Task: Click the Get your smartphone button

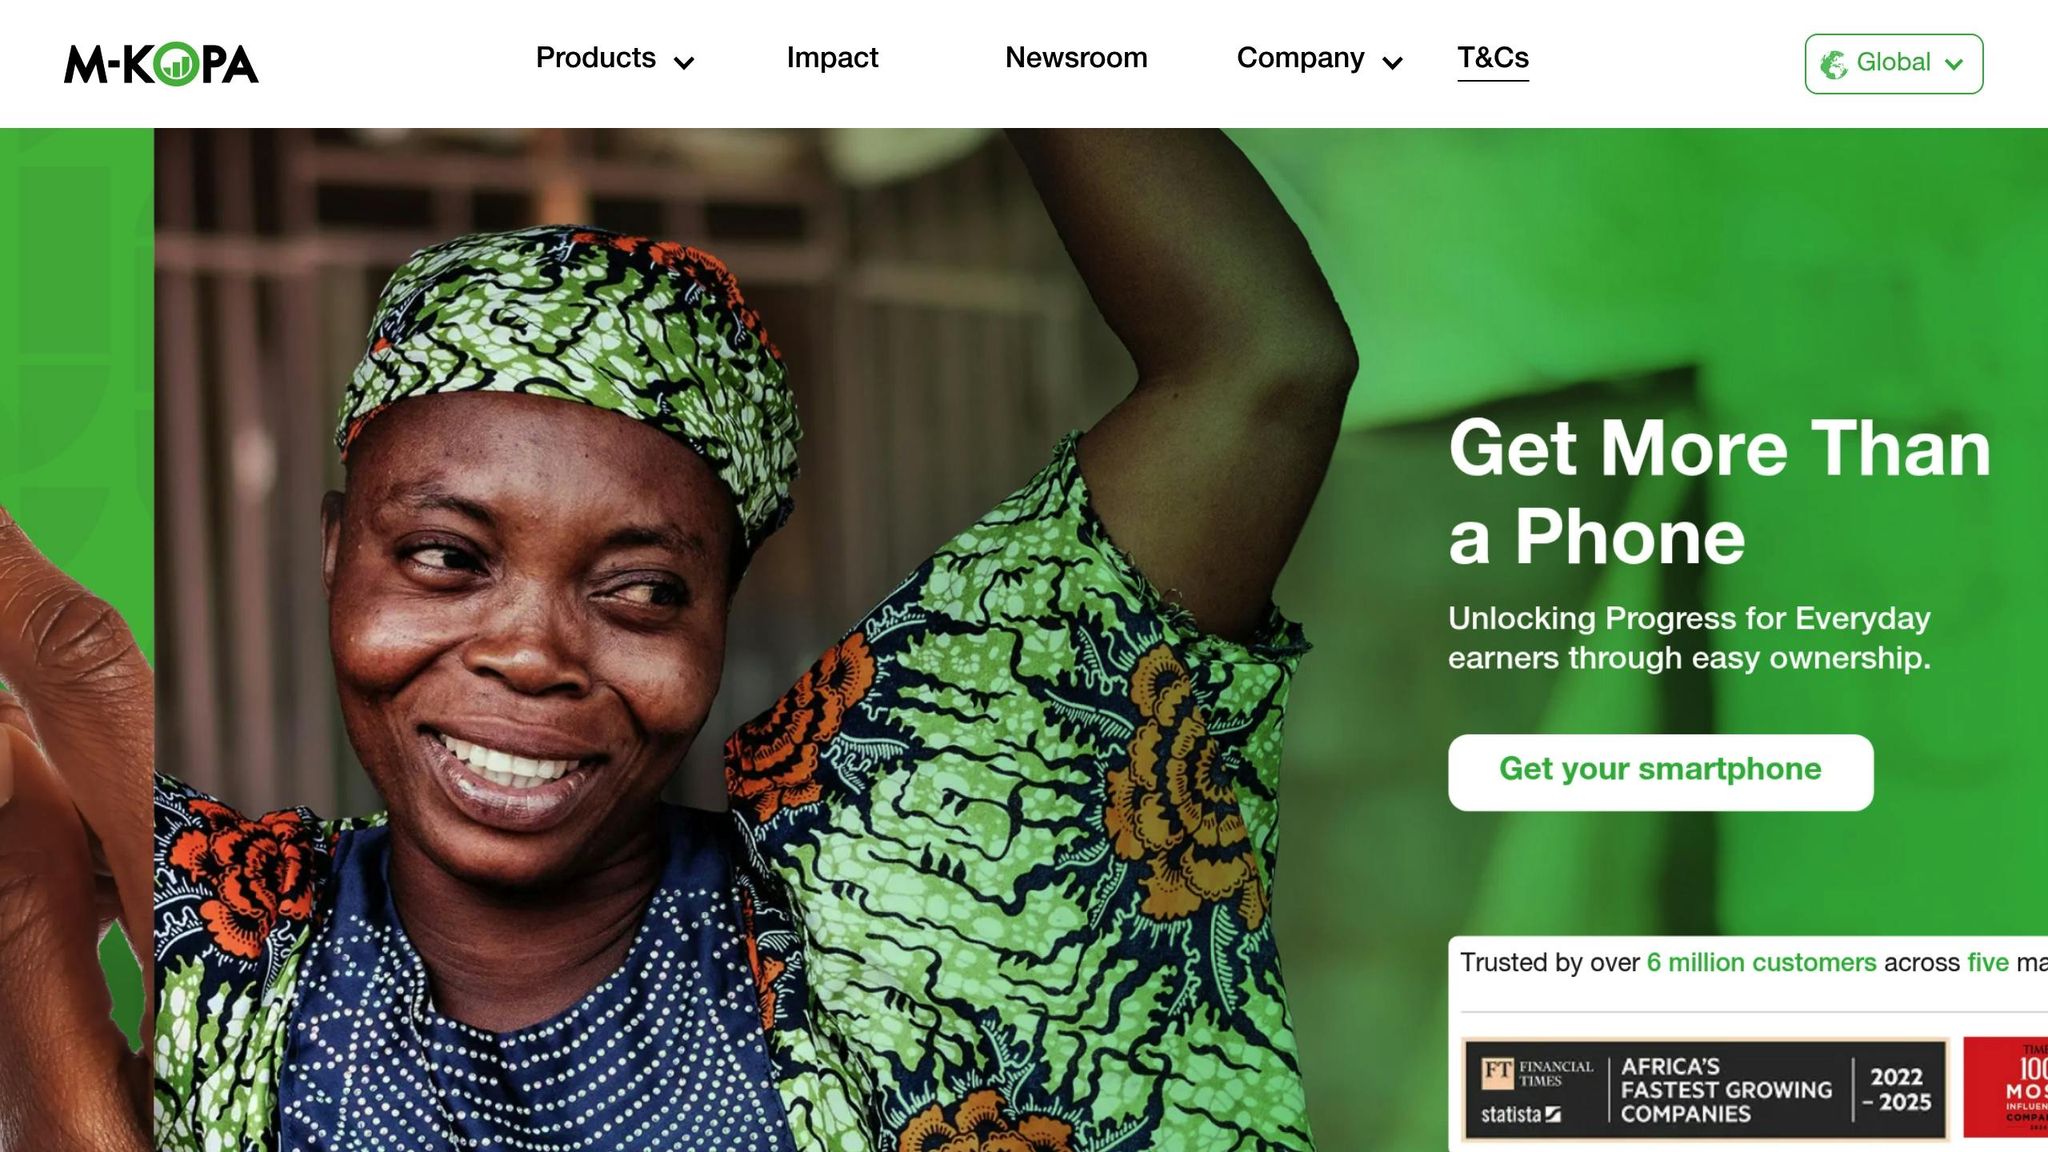Action: pyautogui.click(x=1660, y=772)
